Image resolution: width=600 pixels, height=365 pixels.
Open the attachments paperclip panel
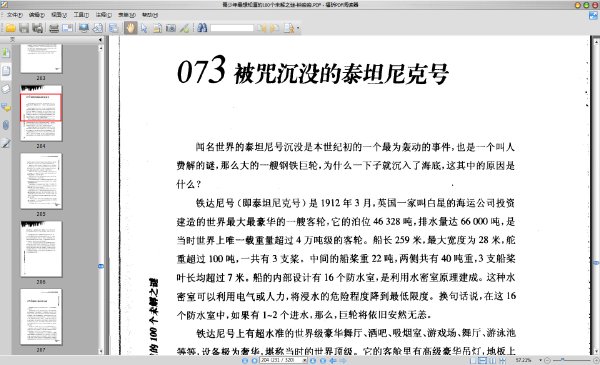coord(6,125)
